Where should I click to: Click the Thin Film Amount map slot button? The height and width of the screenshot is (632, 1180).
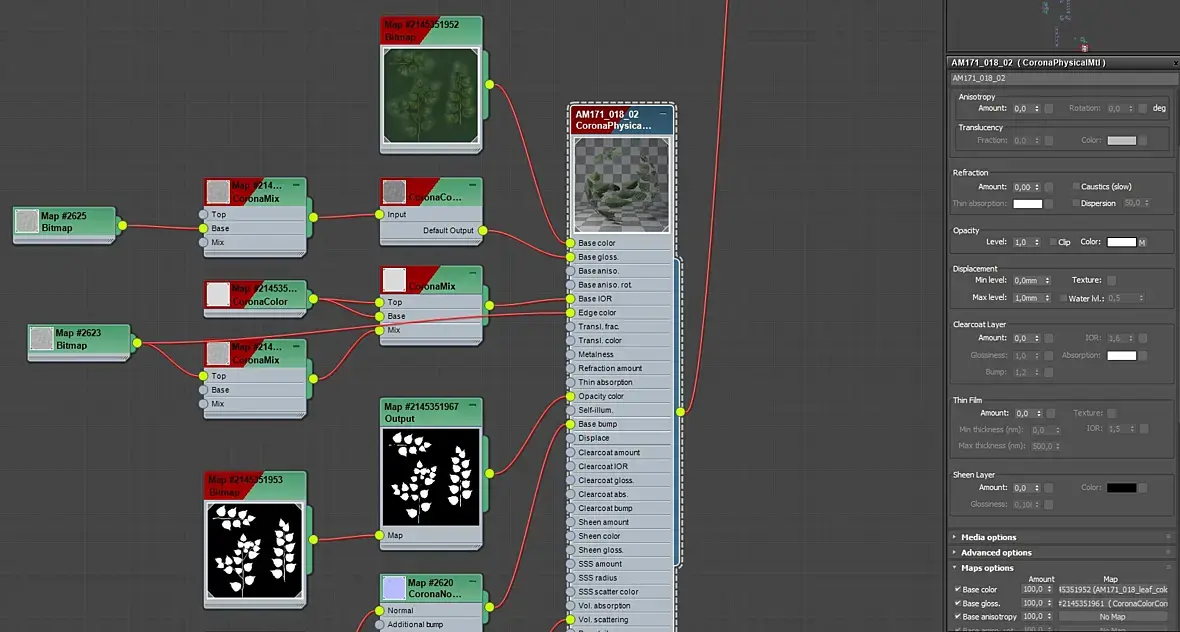pos(1051,413)
